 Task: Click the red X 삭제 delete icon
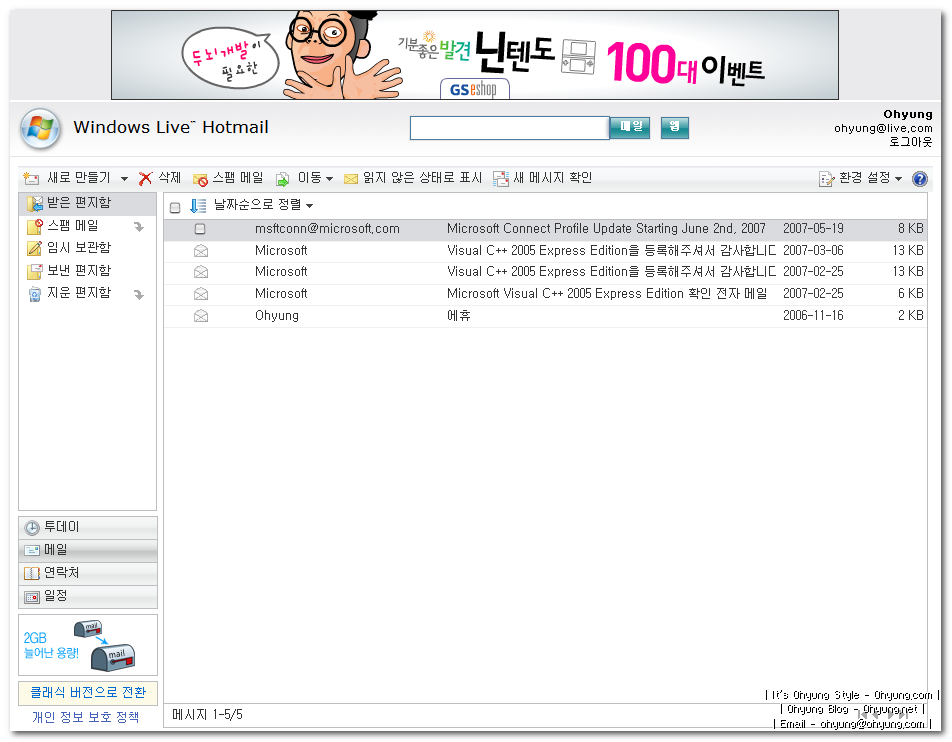point(145,179)
